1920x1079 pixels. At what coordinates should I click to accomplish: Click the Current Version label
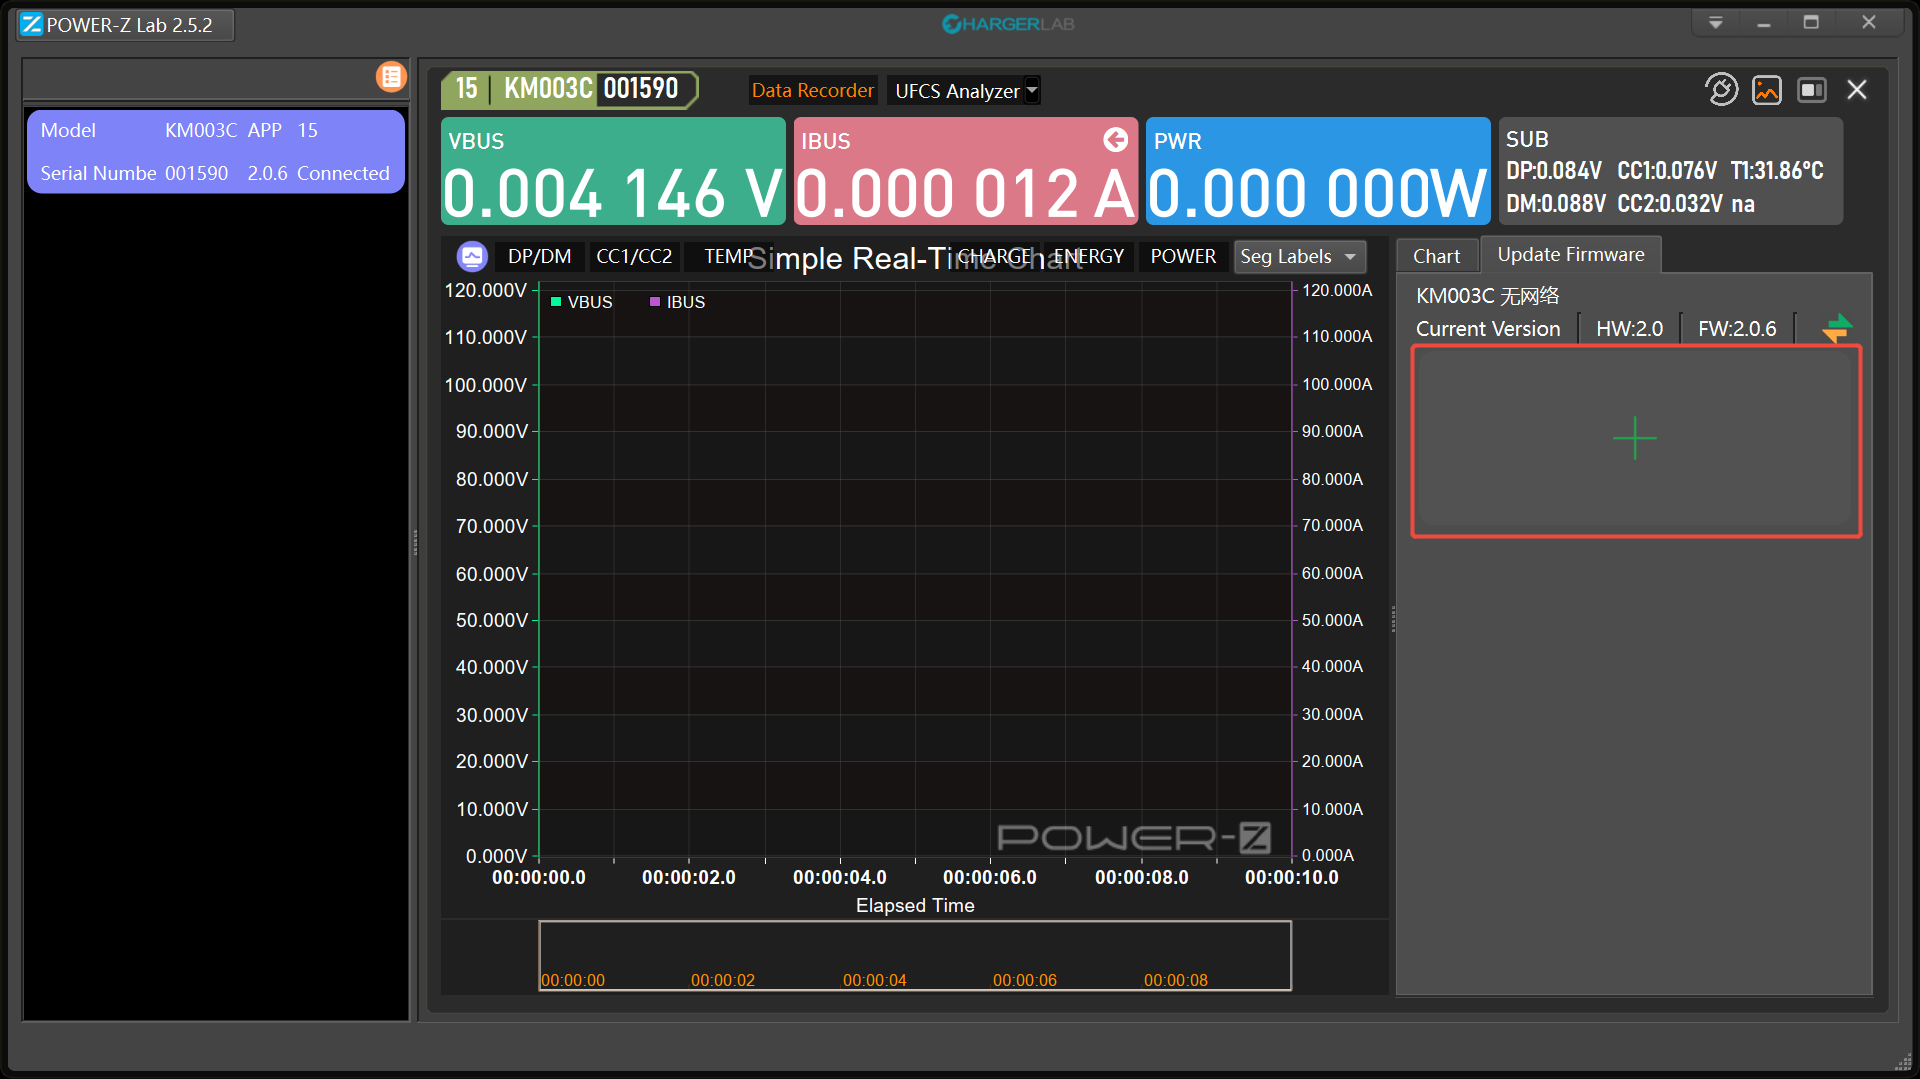click(x=1488, y=329)
